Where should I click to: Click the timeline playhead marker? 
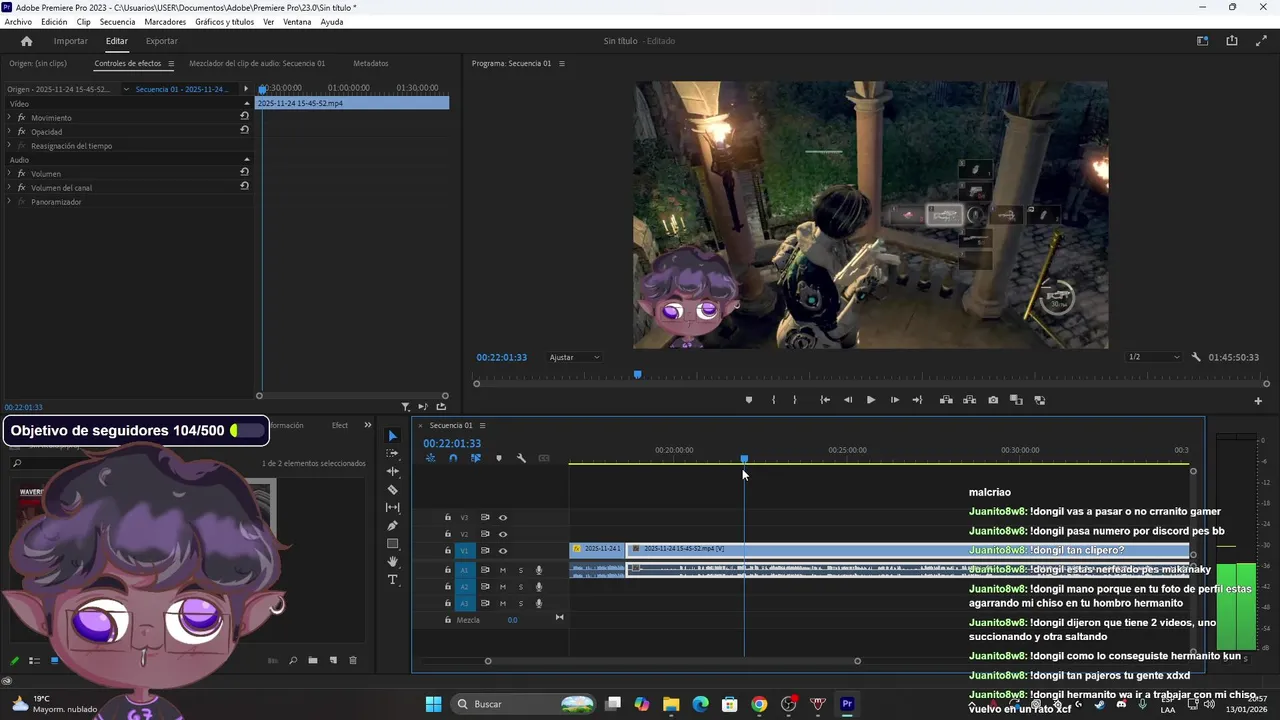(x=744, y=459)
